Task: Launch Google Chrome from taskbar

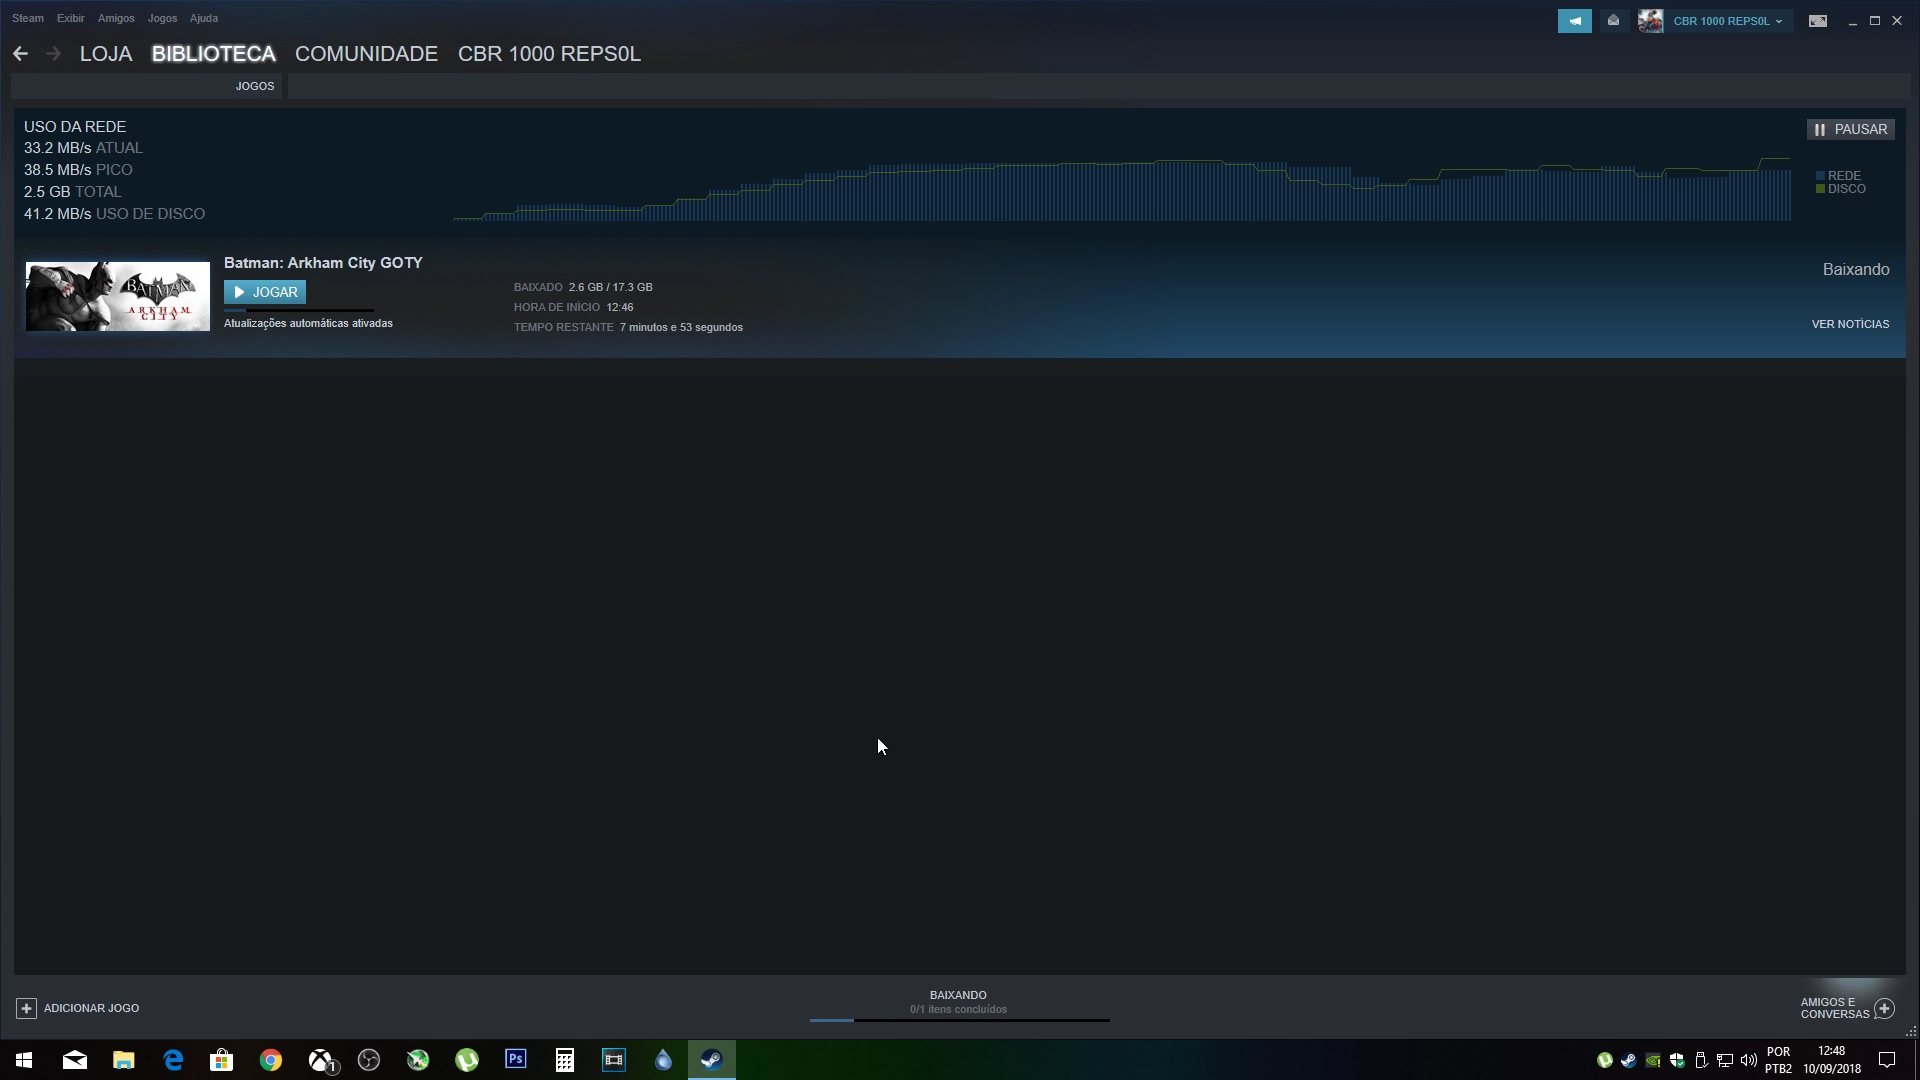Action: tap(270, 1060)
